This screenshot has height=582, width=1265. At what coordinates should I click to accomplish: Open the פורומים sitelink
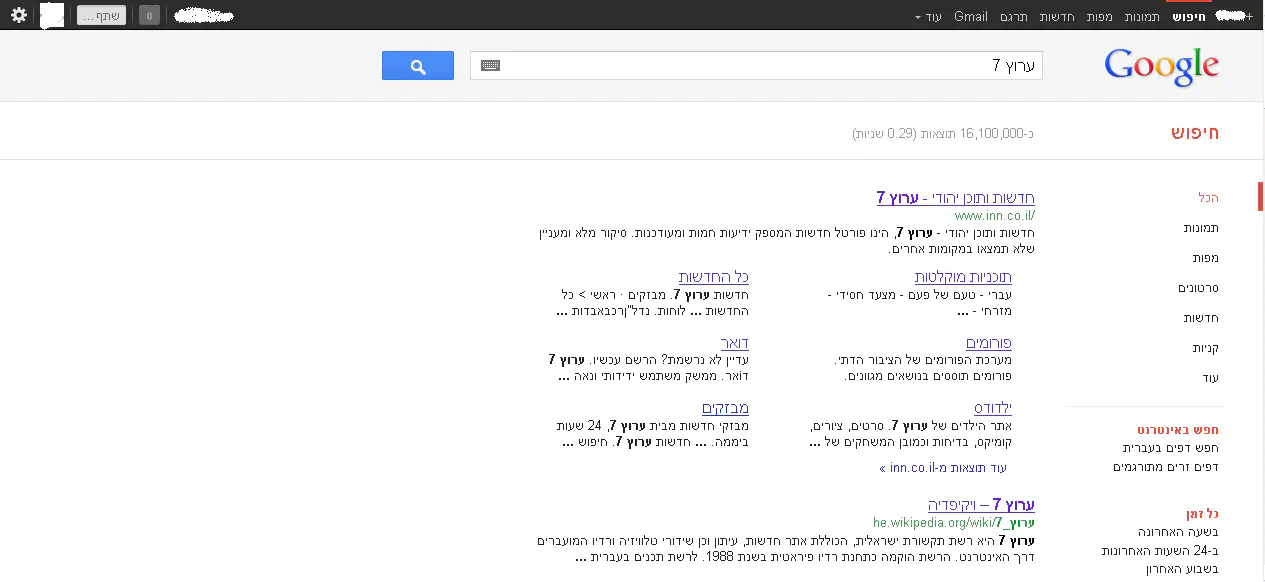(988, 343)
